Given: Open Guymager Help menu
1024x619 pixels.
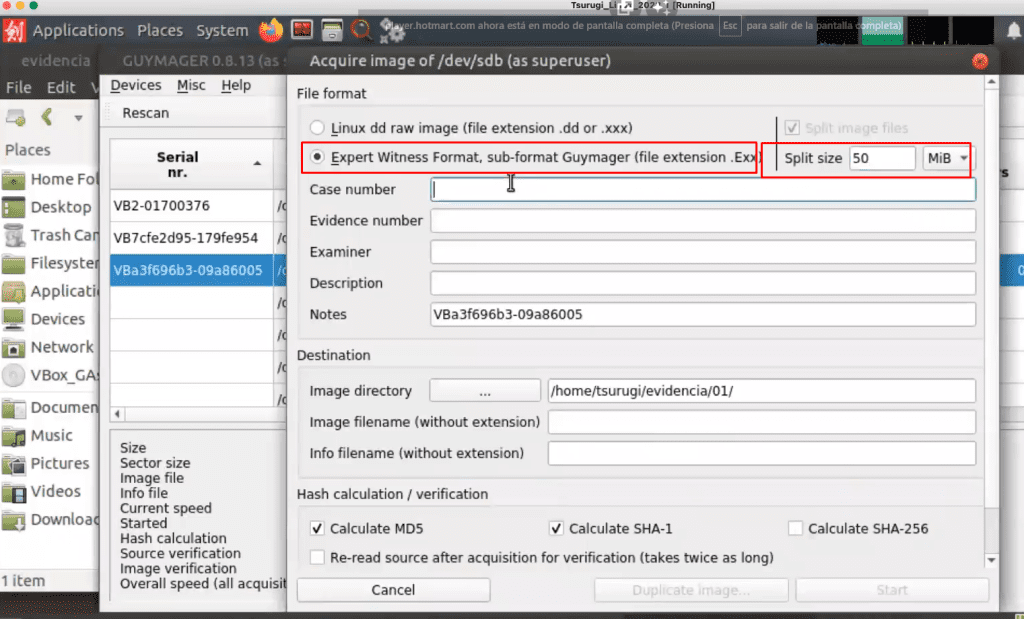Looking at the screenshot, I should pos(236,86).
